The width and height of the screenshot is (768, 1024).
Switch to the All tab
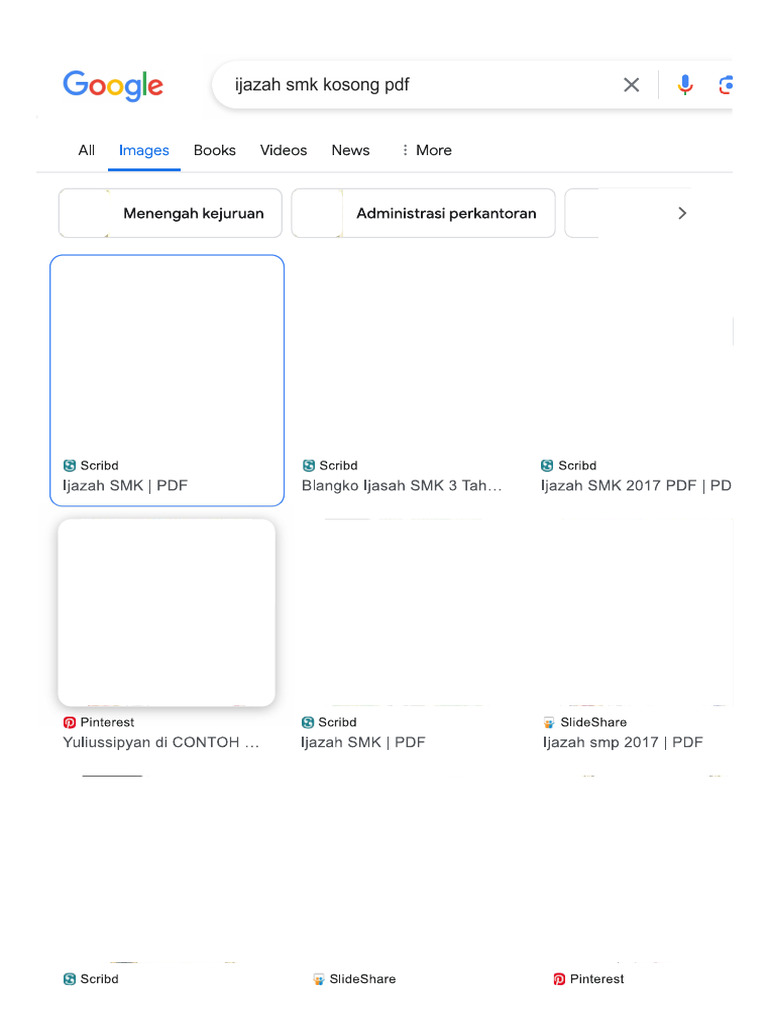click(87, 150)
